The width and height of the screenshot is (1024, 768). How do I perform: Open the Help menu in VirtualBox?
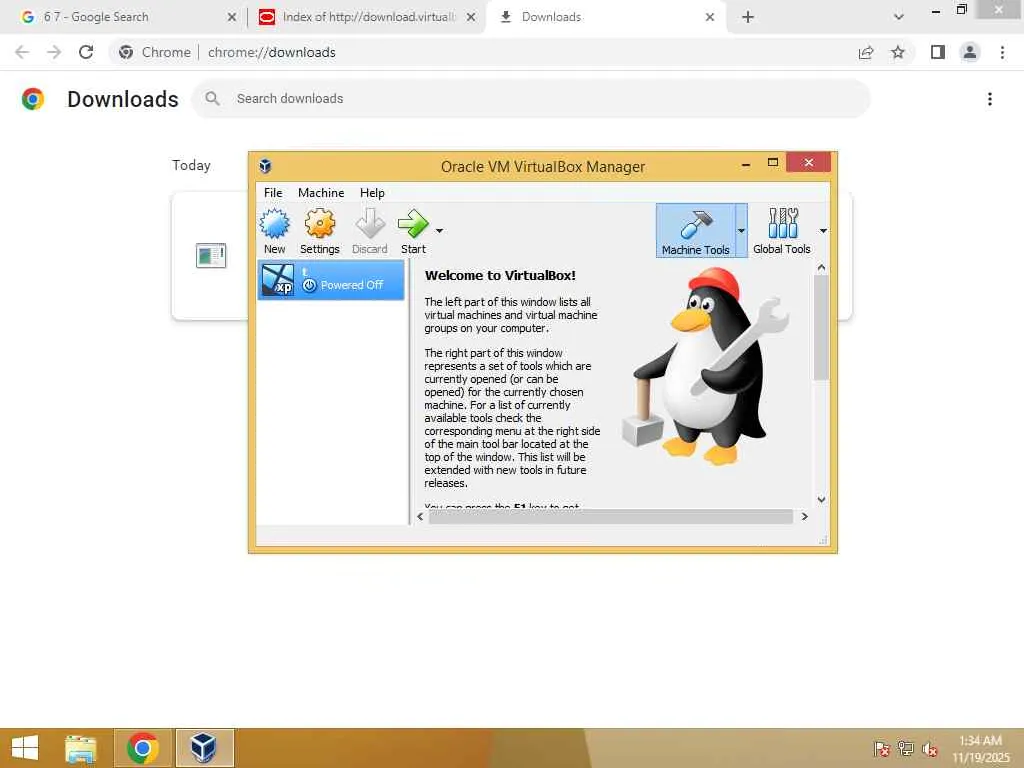372,193
